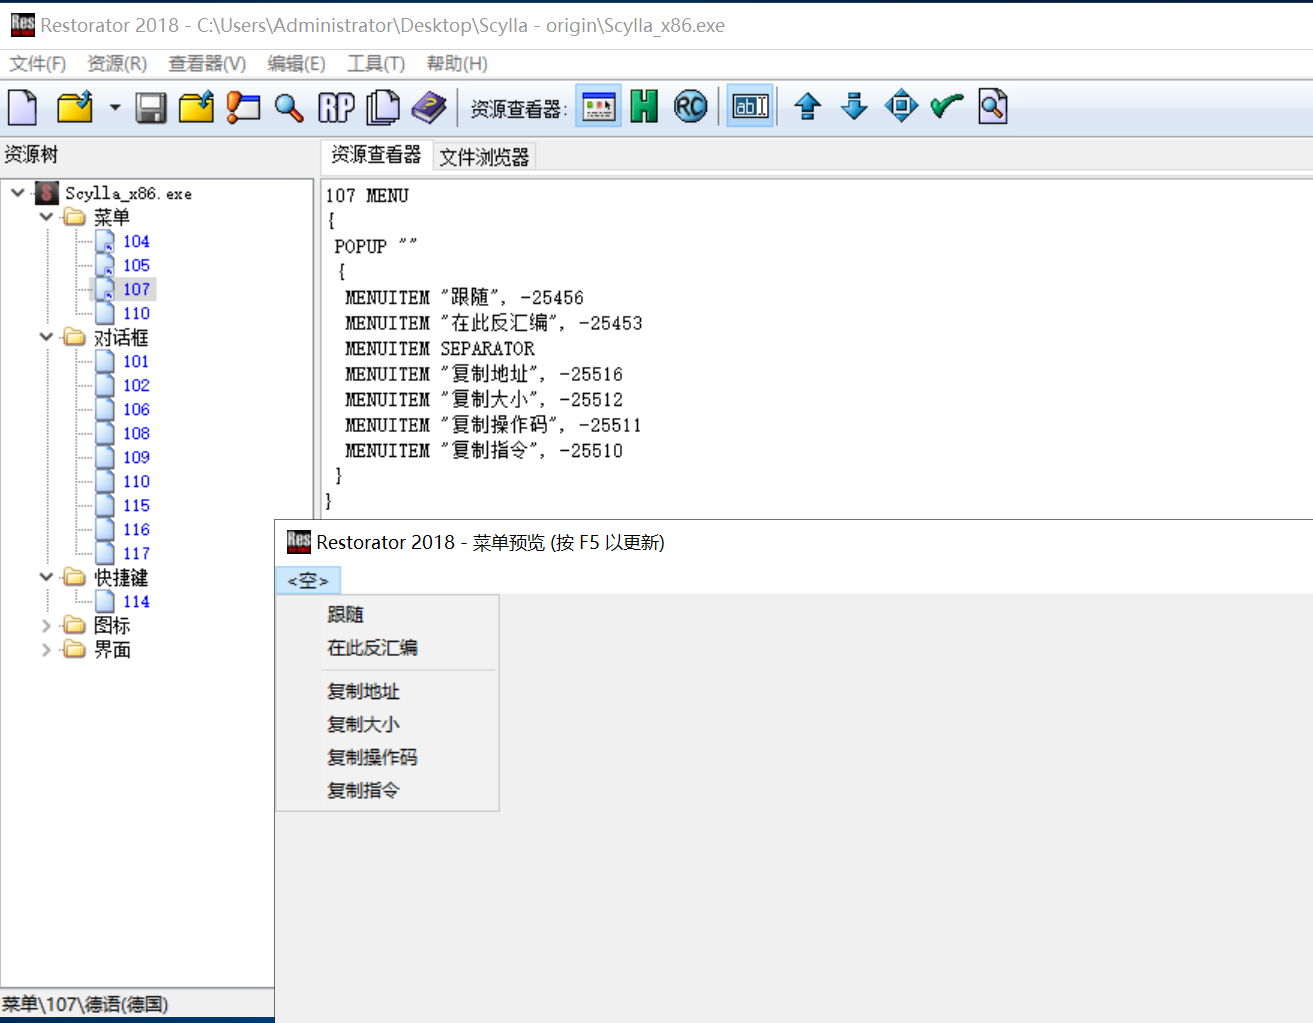Select menu resource 107
Viewport: 1313px width, 1023px height.
click(x=136, y=289)
